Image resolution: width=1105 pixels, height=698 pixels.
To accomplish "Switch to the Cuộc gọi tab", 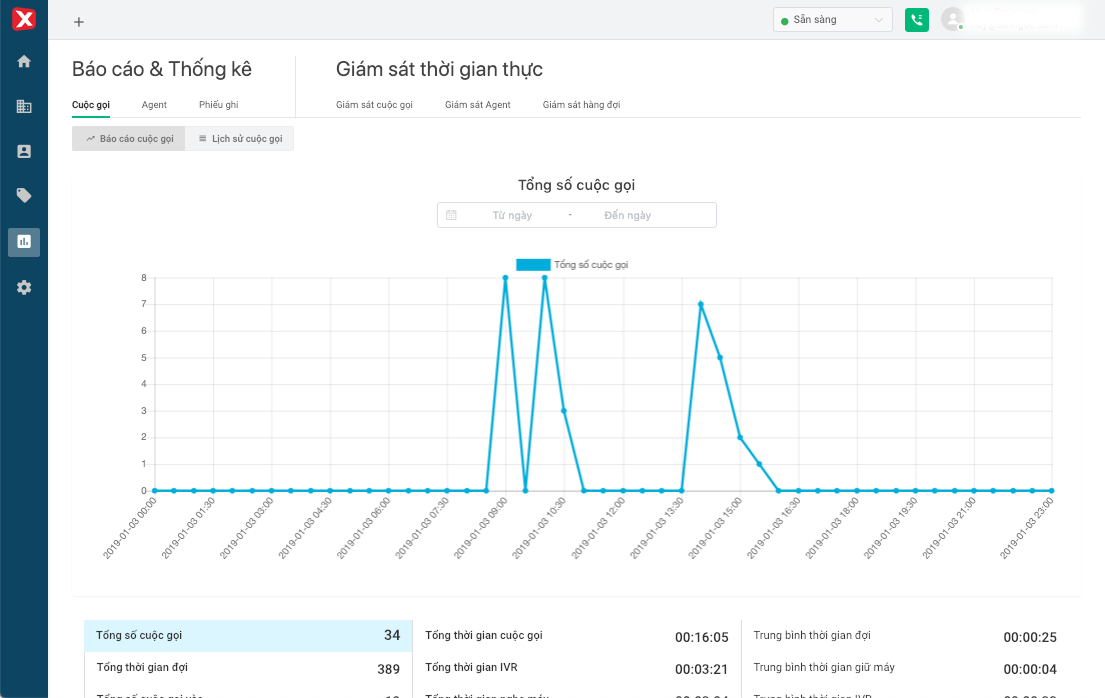I will [x=91, y=104].
